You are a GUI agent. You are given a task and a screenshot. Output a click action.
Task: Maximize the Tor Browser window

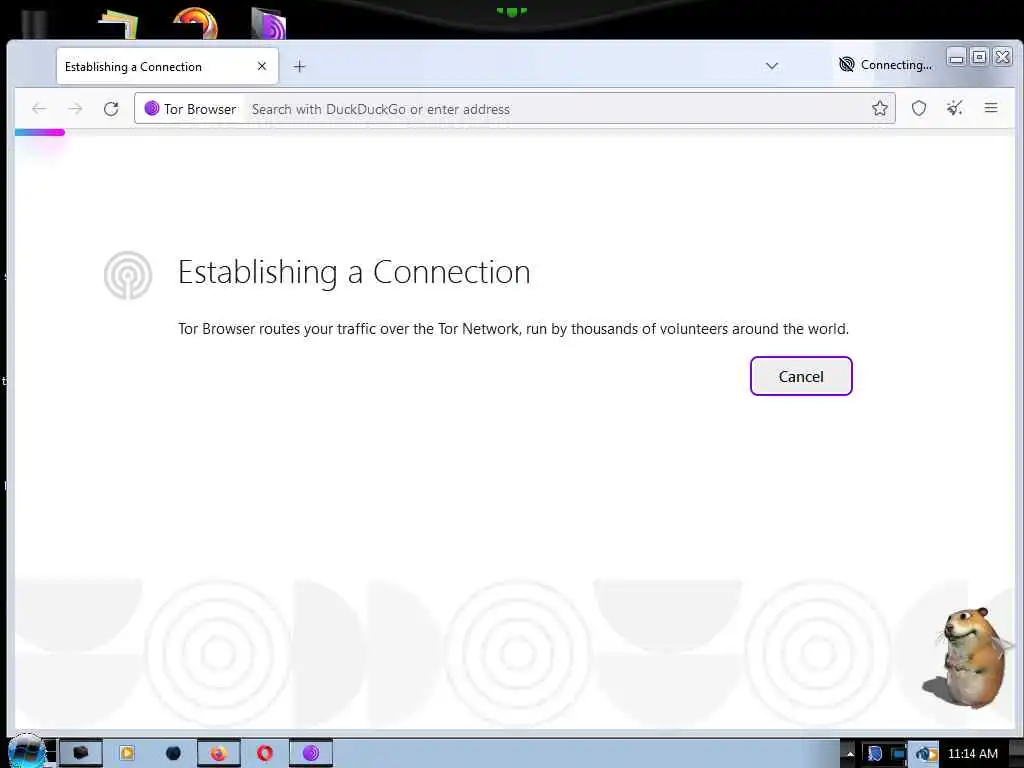979,57
